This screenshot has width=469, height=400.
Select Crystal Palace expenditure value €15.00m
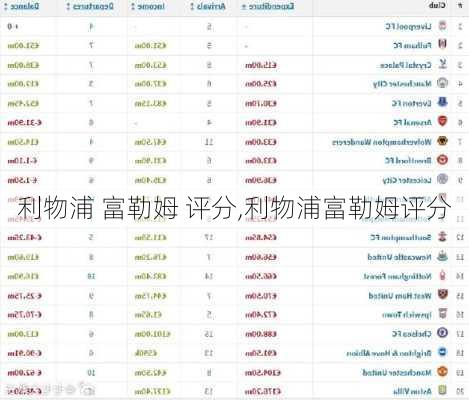pyautogui.click(x=261, y=65)
